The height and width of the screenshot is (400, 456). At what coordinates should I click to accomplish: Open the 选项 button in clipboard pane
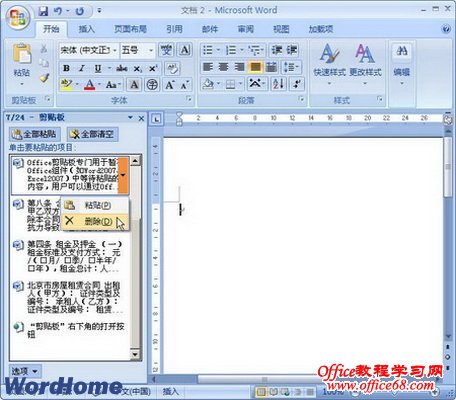pos(25,371)
